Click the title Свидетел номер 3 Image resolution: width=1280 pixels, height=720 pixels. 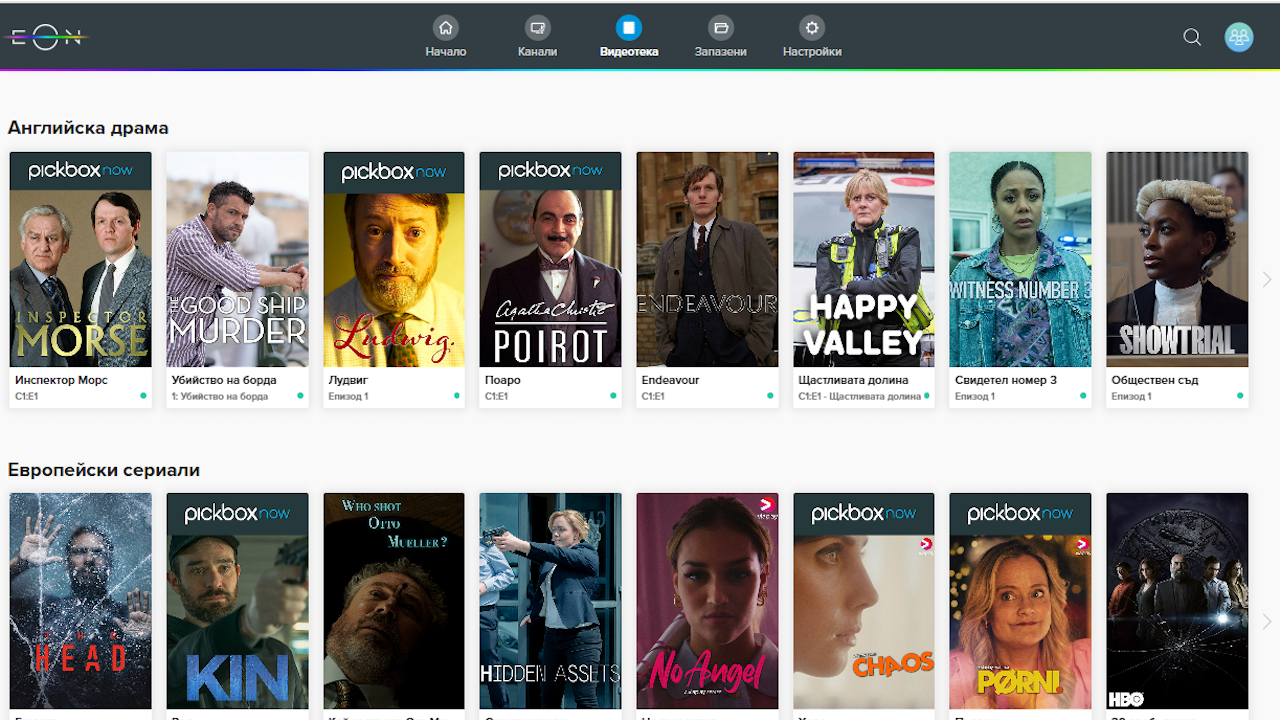coord(1006,380)
